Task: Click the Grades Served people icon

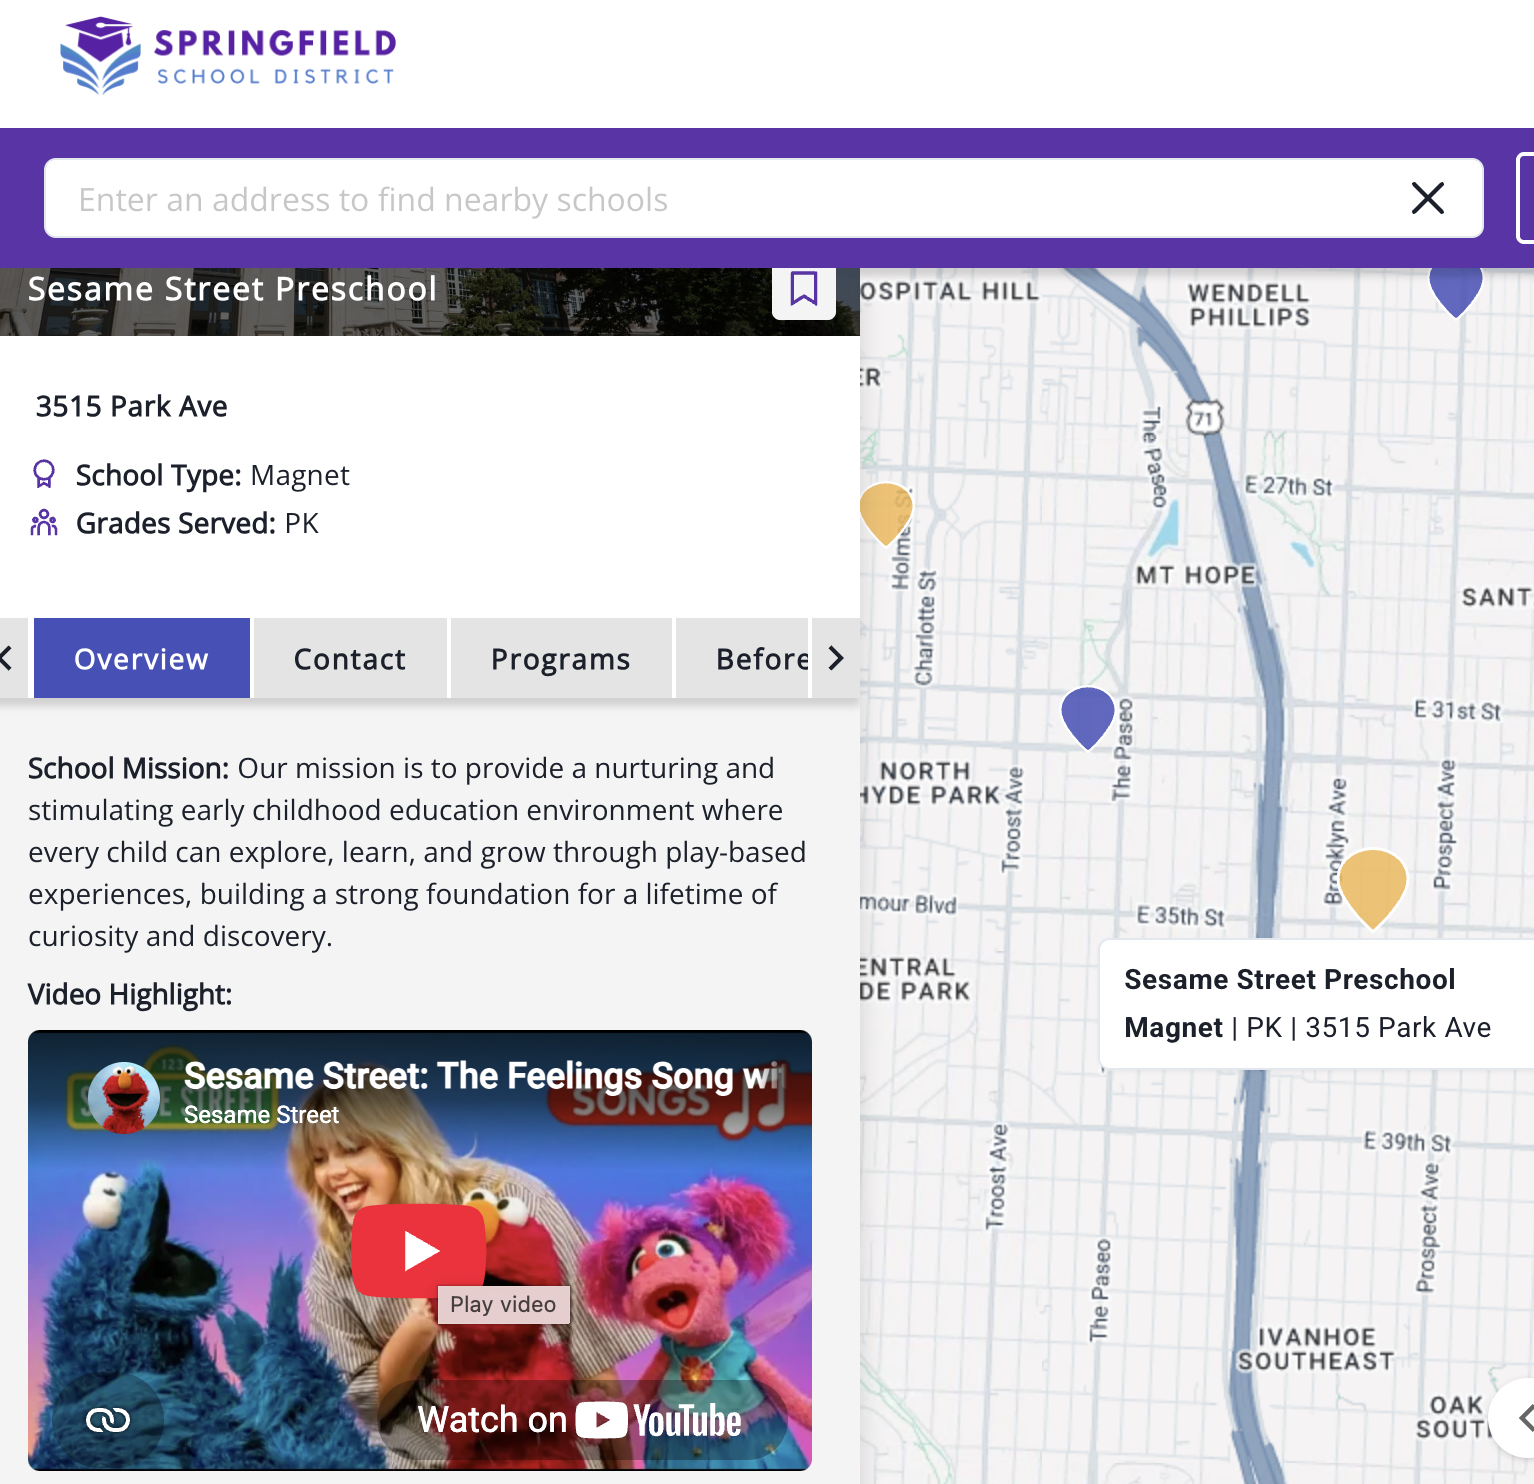Action: [x=44, y=522]
